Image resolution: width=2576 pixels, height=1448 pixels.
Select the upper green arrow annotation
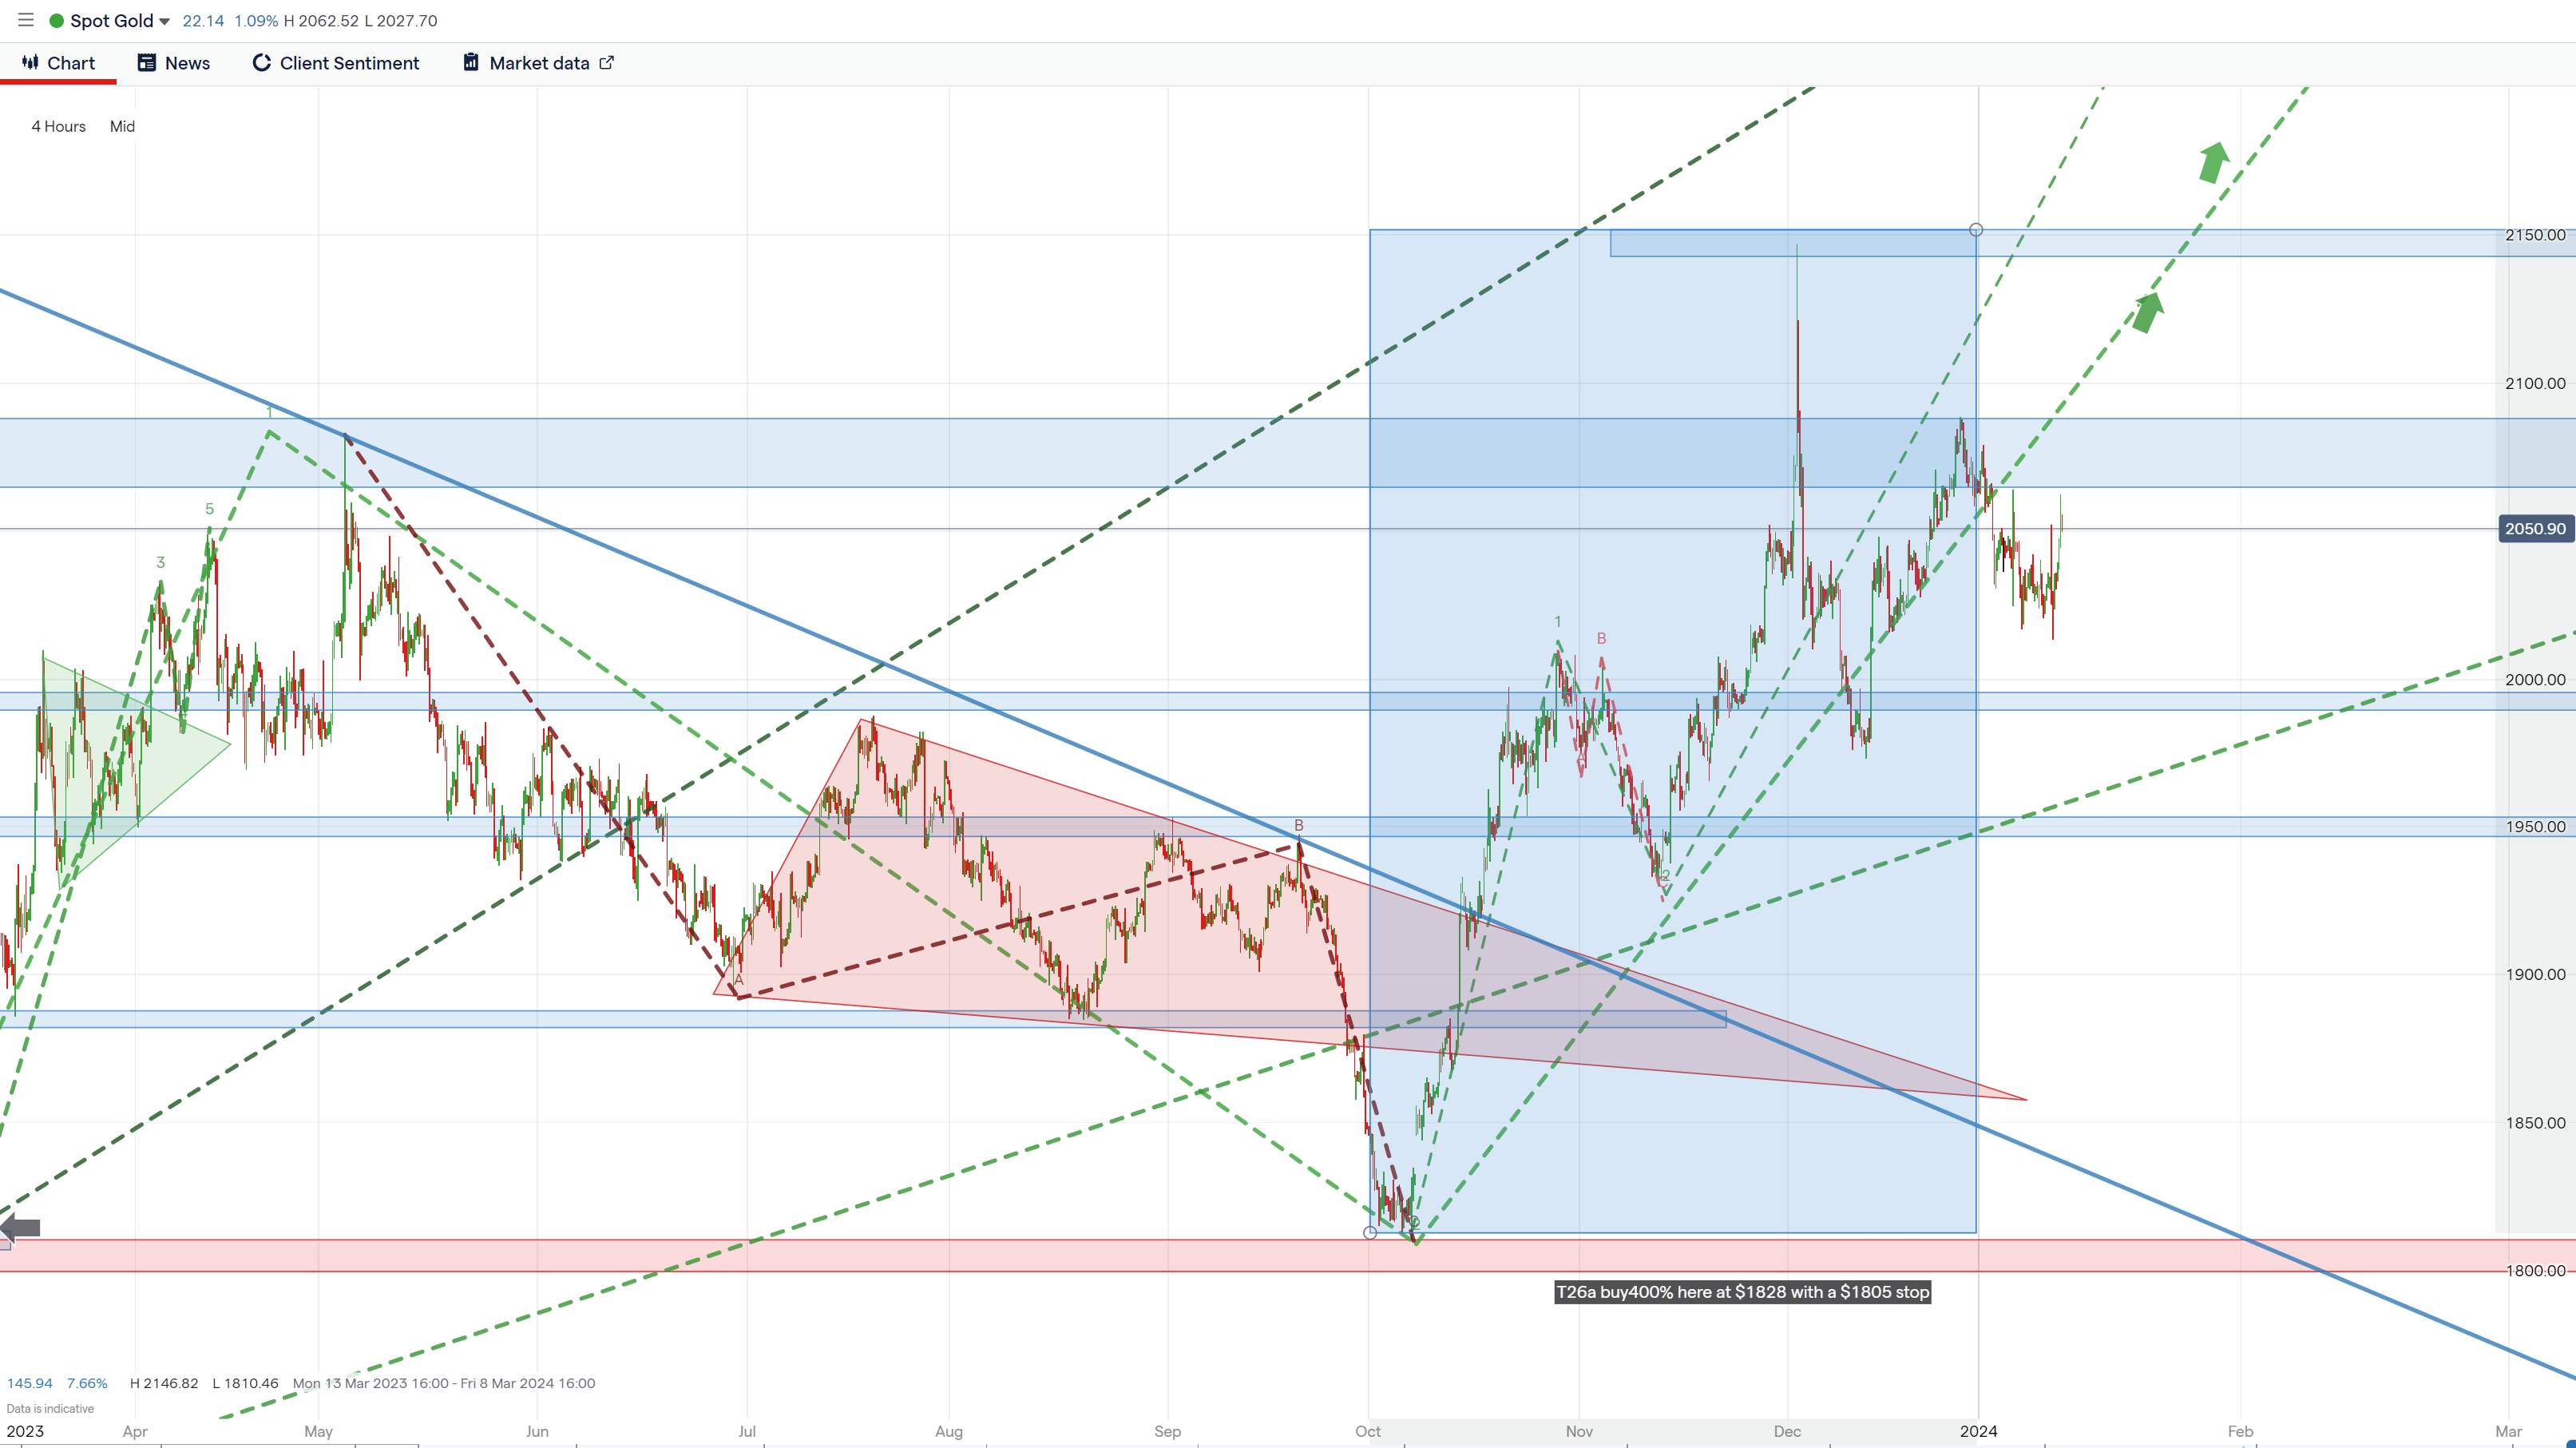pyautogui.click(x=2213, y=161)
